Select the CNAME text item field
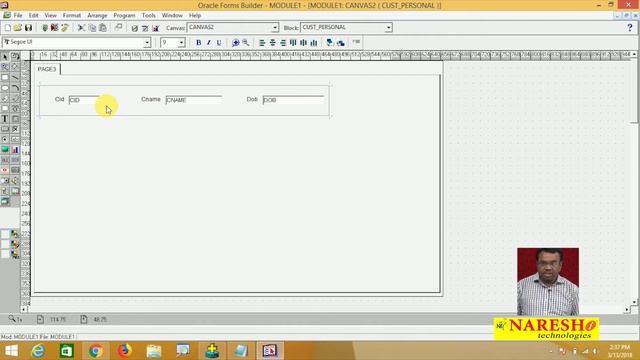 194,100
